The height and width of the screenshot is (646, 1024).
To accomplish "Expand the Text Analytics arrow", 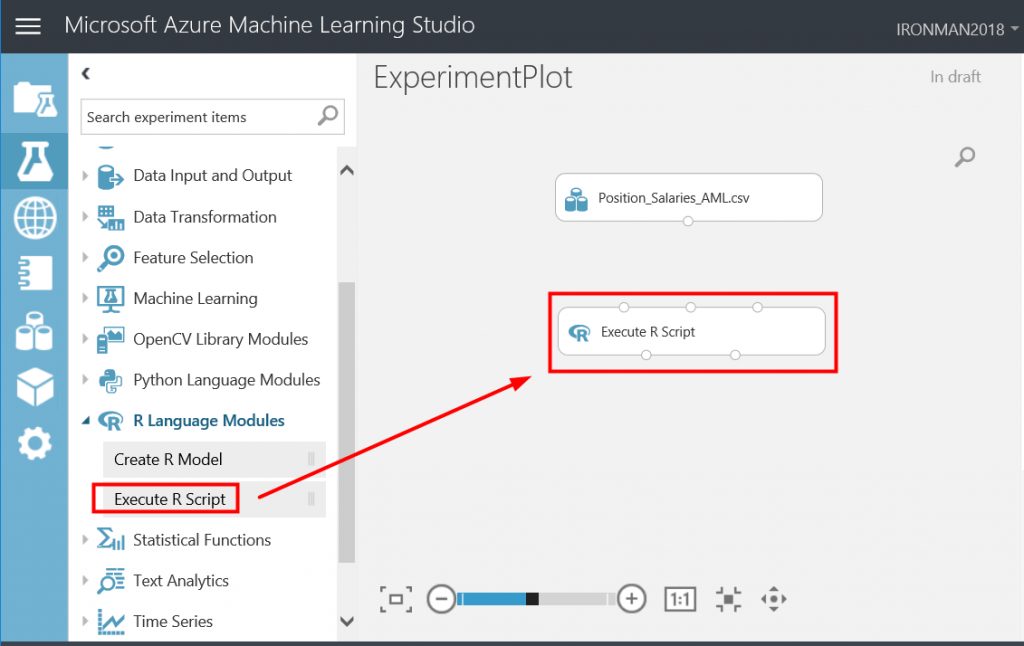I will 84,580.
